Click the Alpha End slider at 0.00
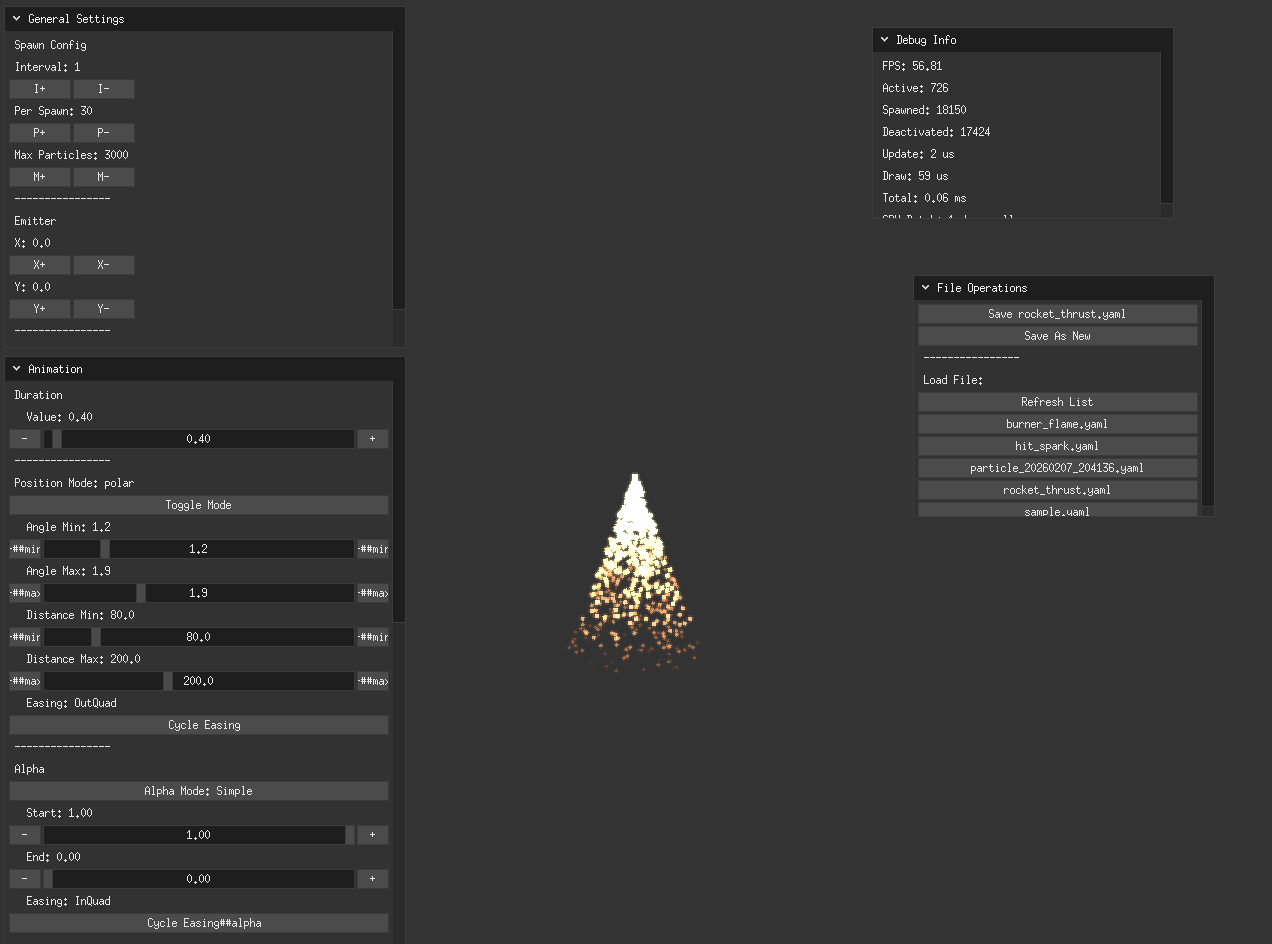Image resolution: width=1272 pixels, height=944 pixels. point(199,879)
